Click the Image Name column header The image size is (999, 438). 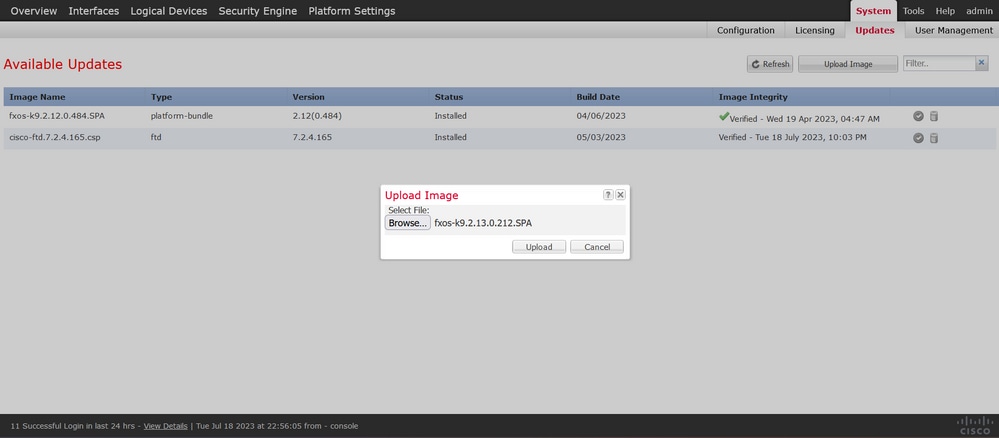point(37,97)
